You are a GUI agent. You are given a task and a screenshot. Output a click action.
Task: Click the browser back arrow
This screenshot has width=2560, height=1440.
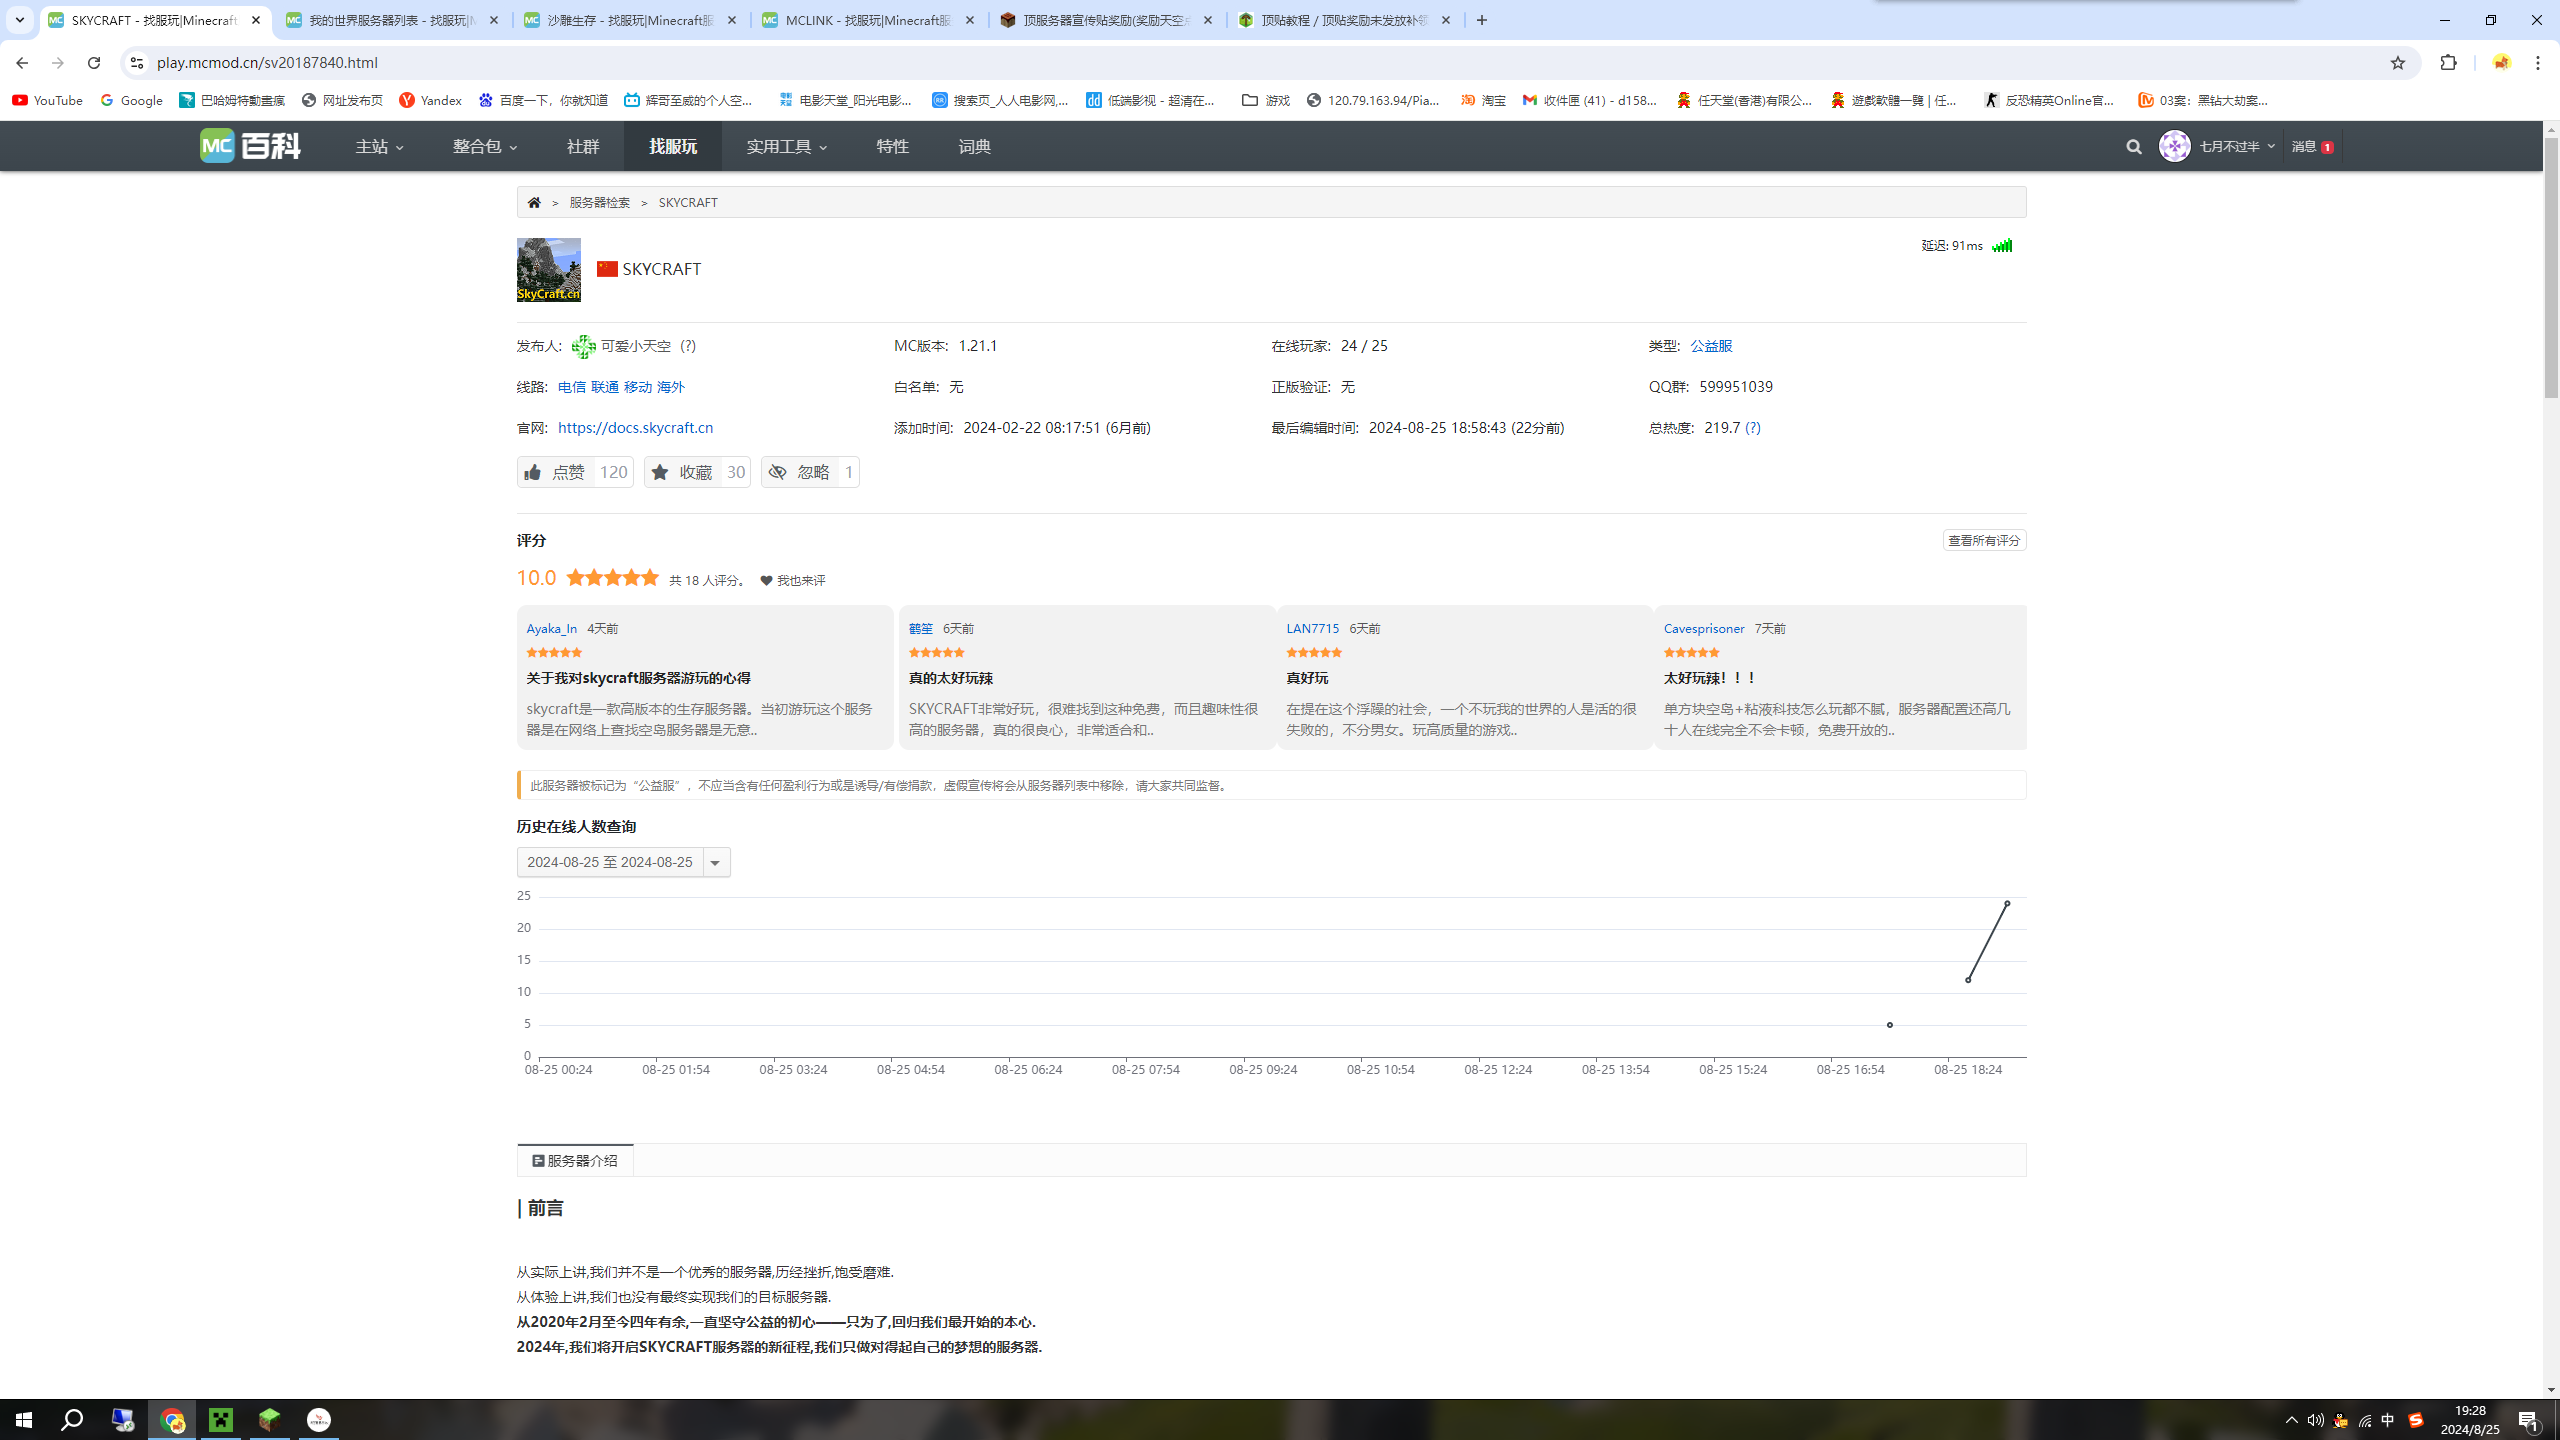[x=22, y=63]
